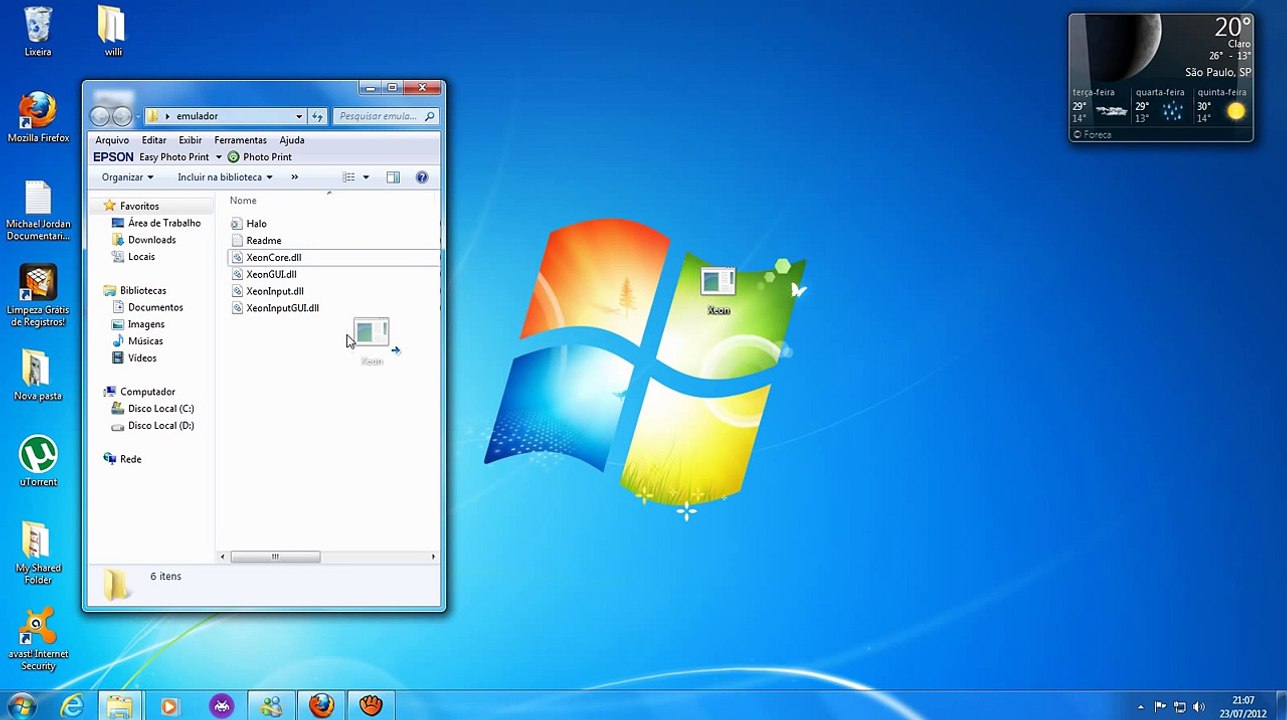The height and width of the screenshot is (720, 1287).
Task: Open the taskbar clock showing 21:07
Action: (1243, 706)
